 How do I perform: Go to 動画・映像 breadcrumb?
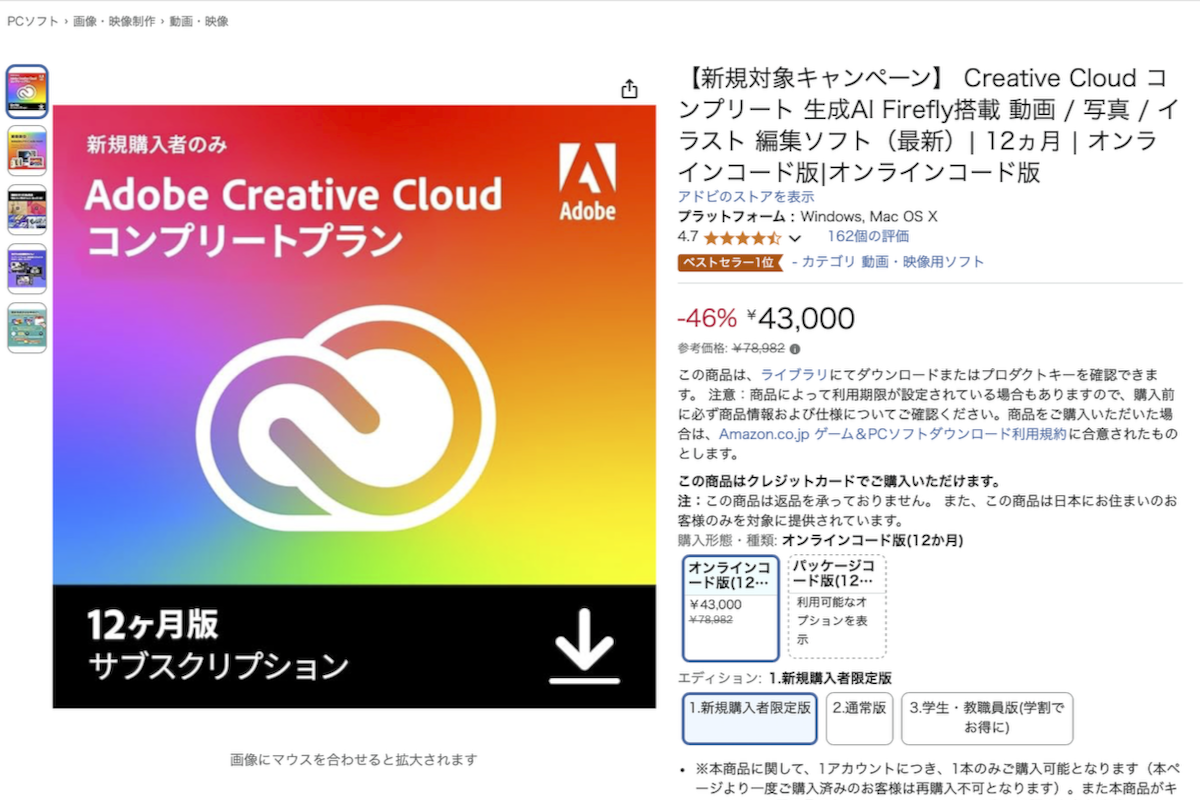coord(199,21)
